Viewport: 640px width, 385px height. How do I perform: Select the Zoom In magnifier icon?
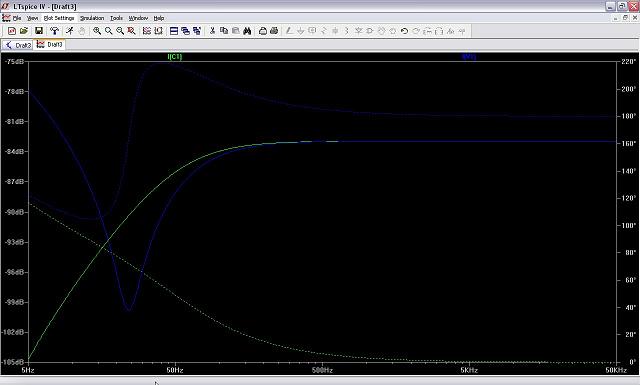(x=97, y=31)
